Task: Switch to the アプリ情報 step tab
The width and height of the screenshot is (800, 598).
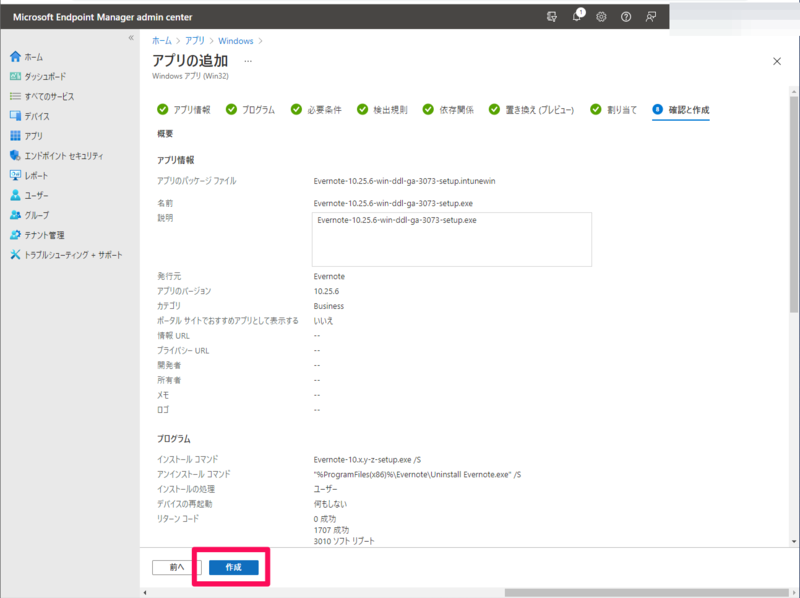Action: click(x=184, y=110)
